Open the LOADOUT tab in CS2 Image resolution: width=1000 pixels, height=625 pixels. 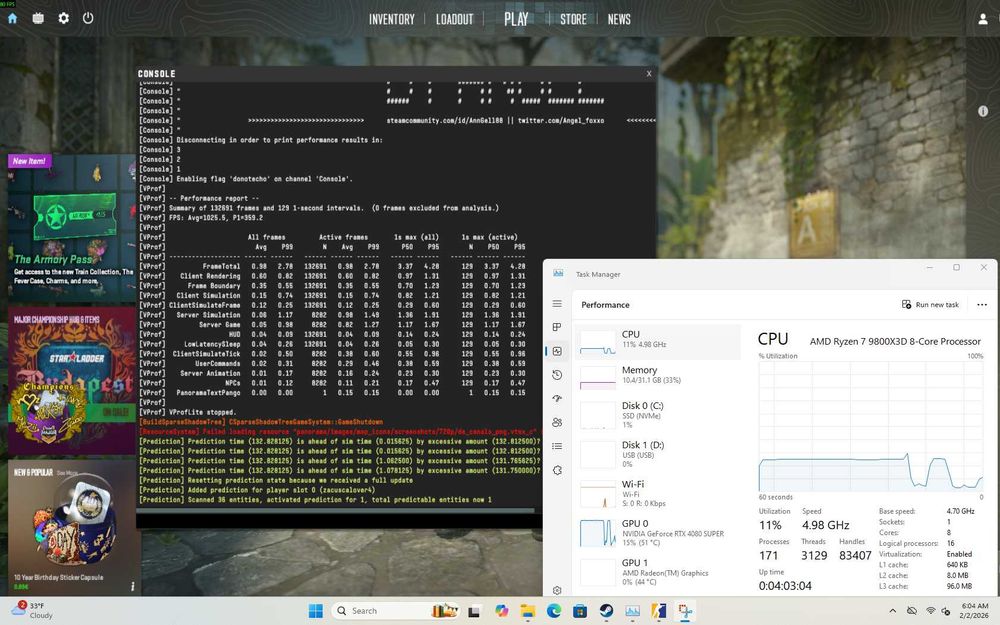pyautogui.click(x=455, y=19)
